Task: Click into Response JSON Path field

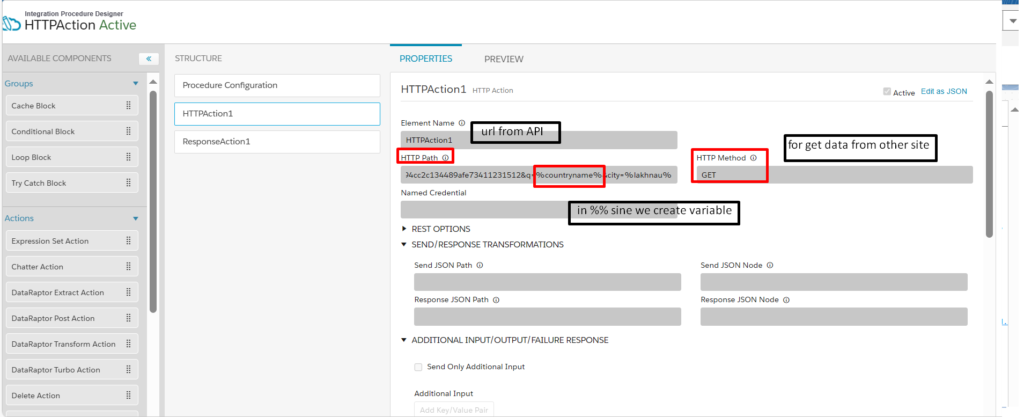Action: 547,317
